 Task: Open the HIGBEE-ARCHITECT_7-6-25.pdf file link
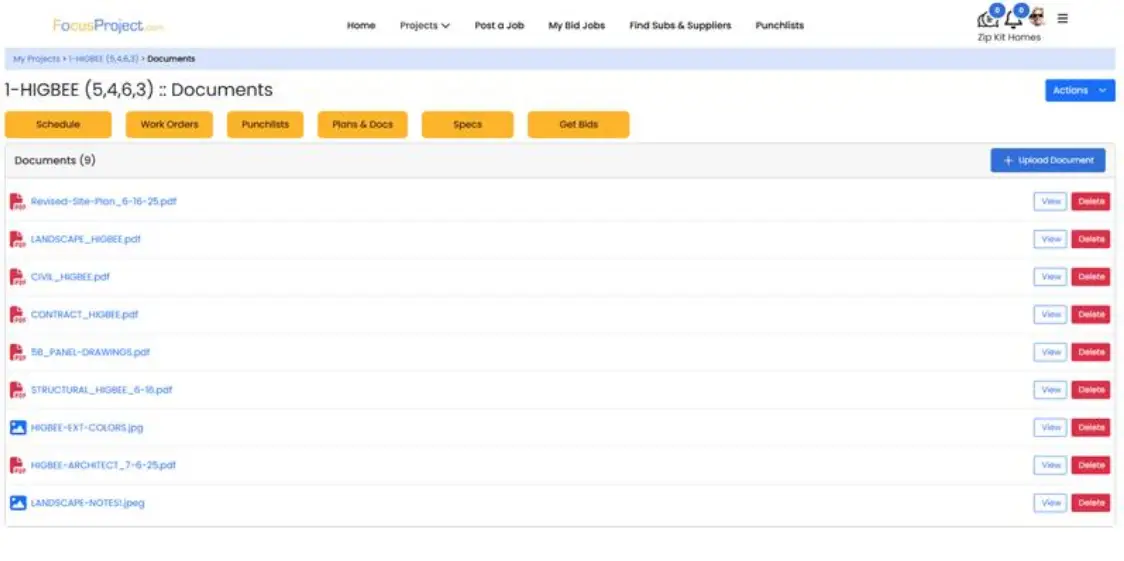[103, 465]
